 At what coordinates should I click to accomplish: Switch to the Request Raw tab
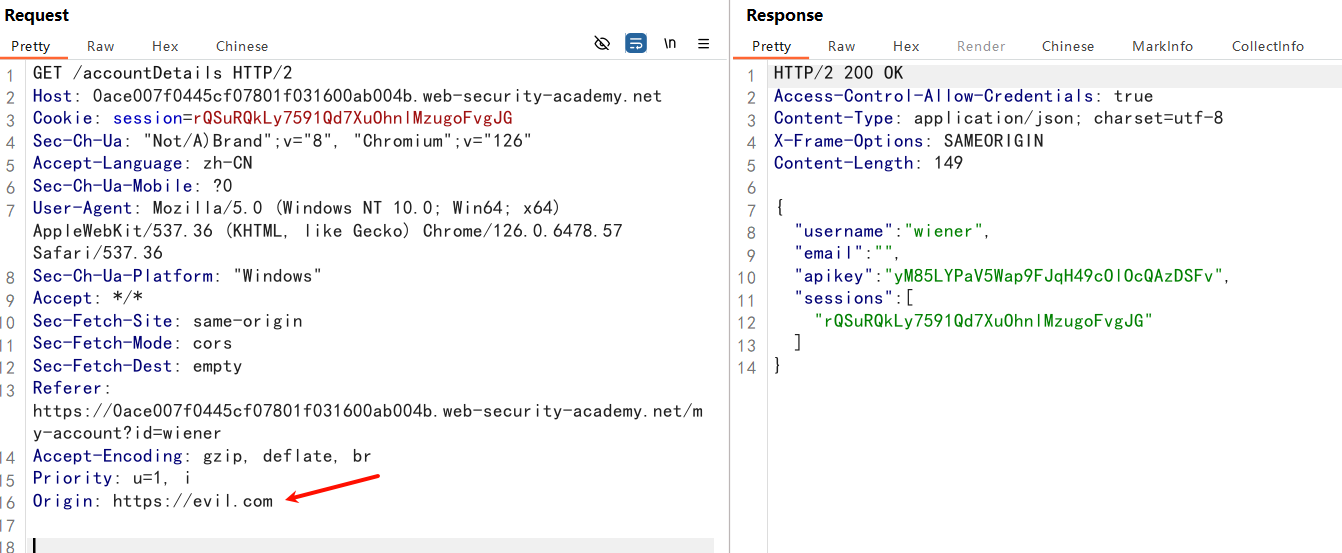pos(100,46)
